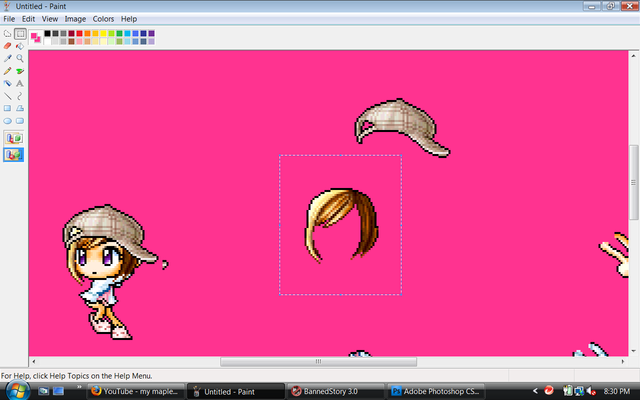
Task: Choose the Polygon shape tool
Action: click(x=20, y=108)
